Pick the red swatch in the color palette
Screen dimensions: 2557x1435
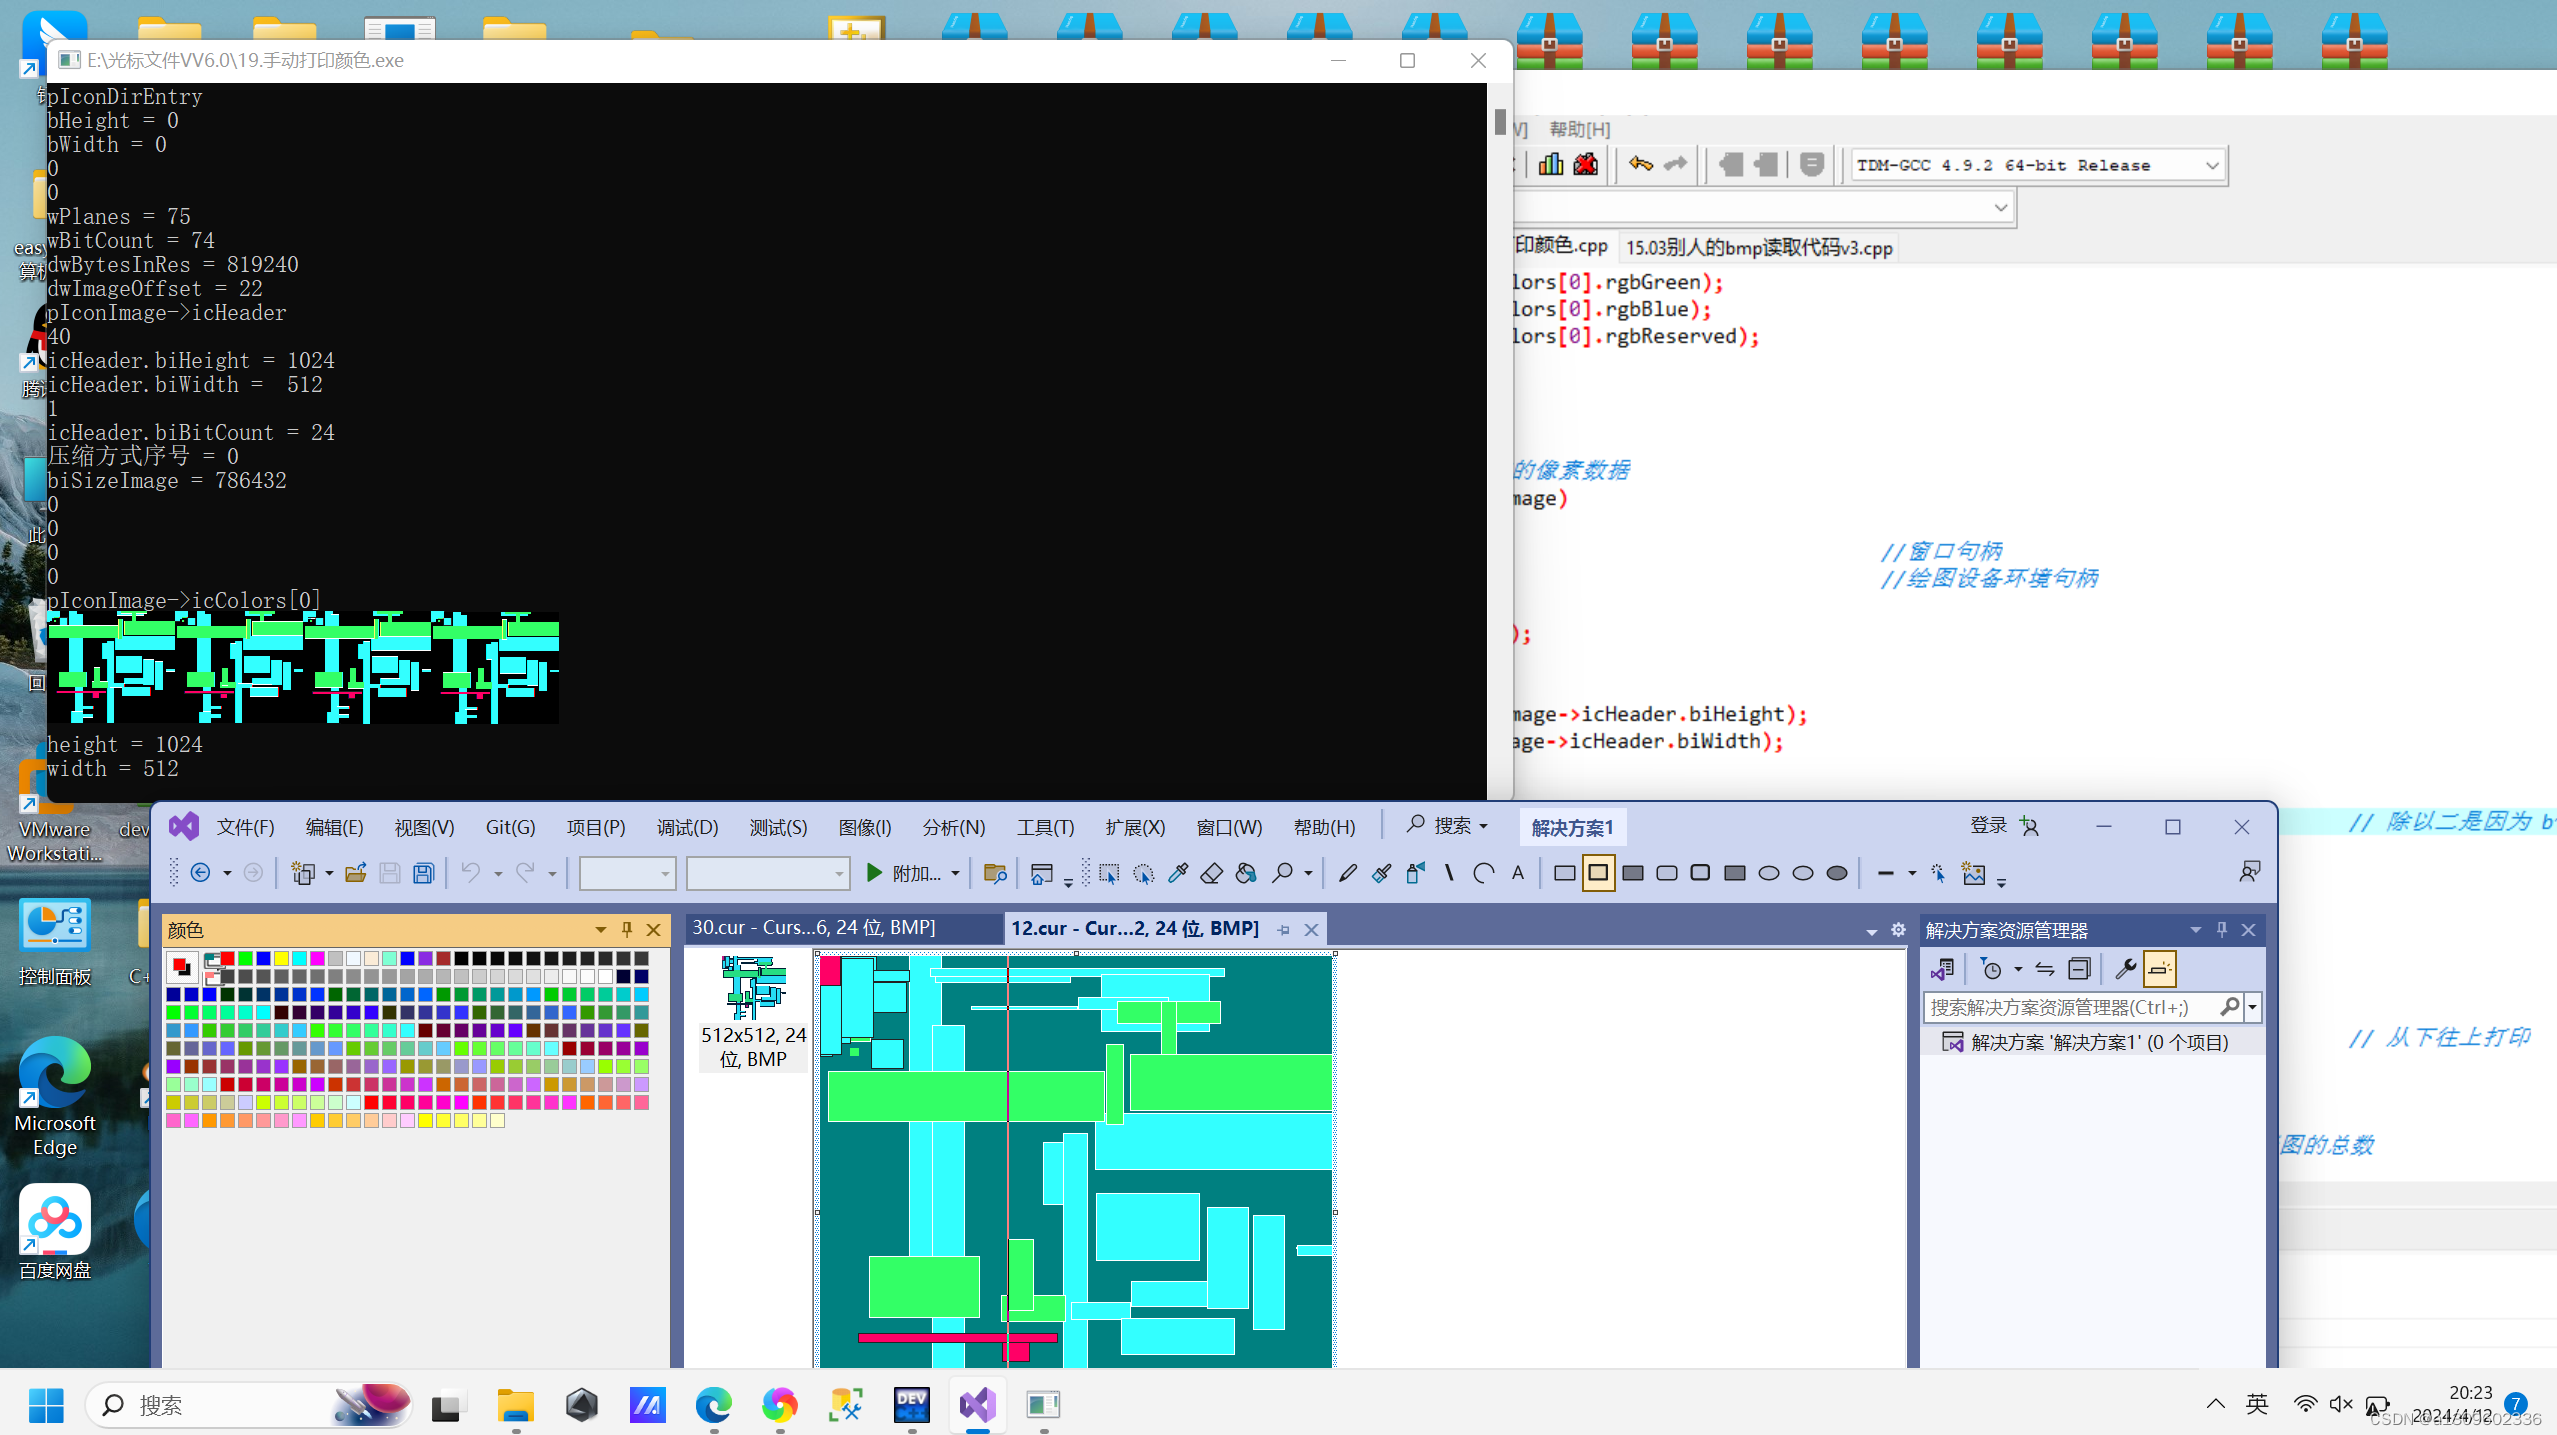226,958
